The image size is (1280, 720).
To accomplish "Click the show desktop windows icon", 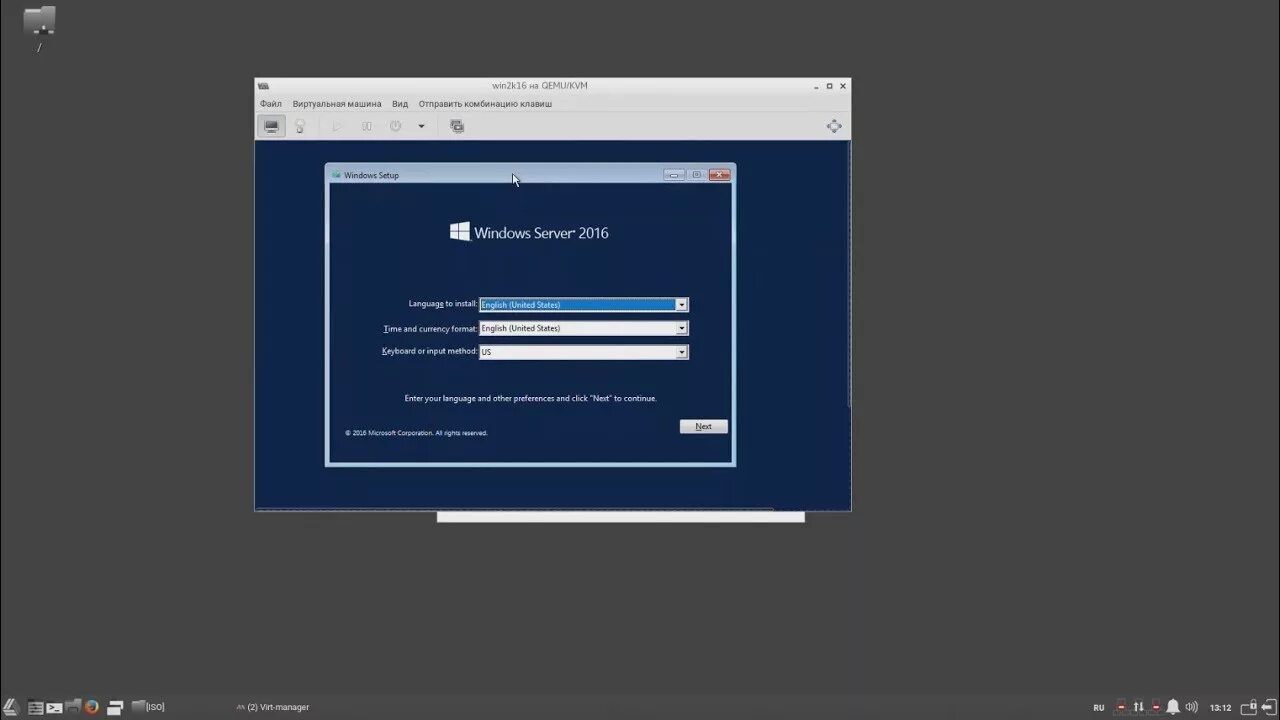I will [115, 707].
